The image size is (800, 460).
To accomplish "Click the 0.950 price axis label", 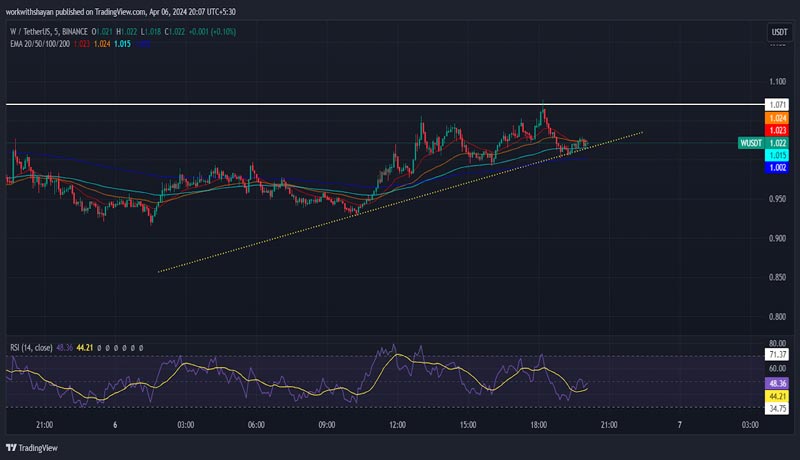I will (778, 199).
